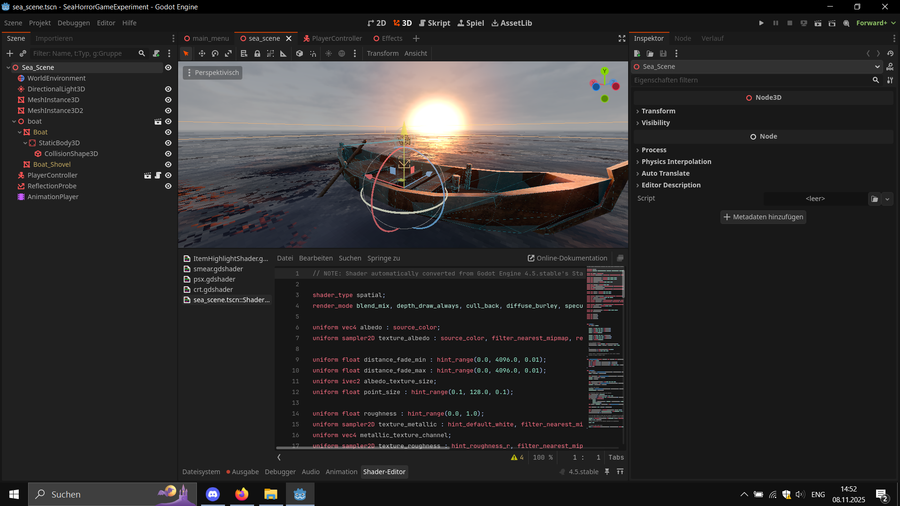900x506 pixels.
Task: Open the main_menu scene tab
Action: click(207, 38)
